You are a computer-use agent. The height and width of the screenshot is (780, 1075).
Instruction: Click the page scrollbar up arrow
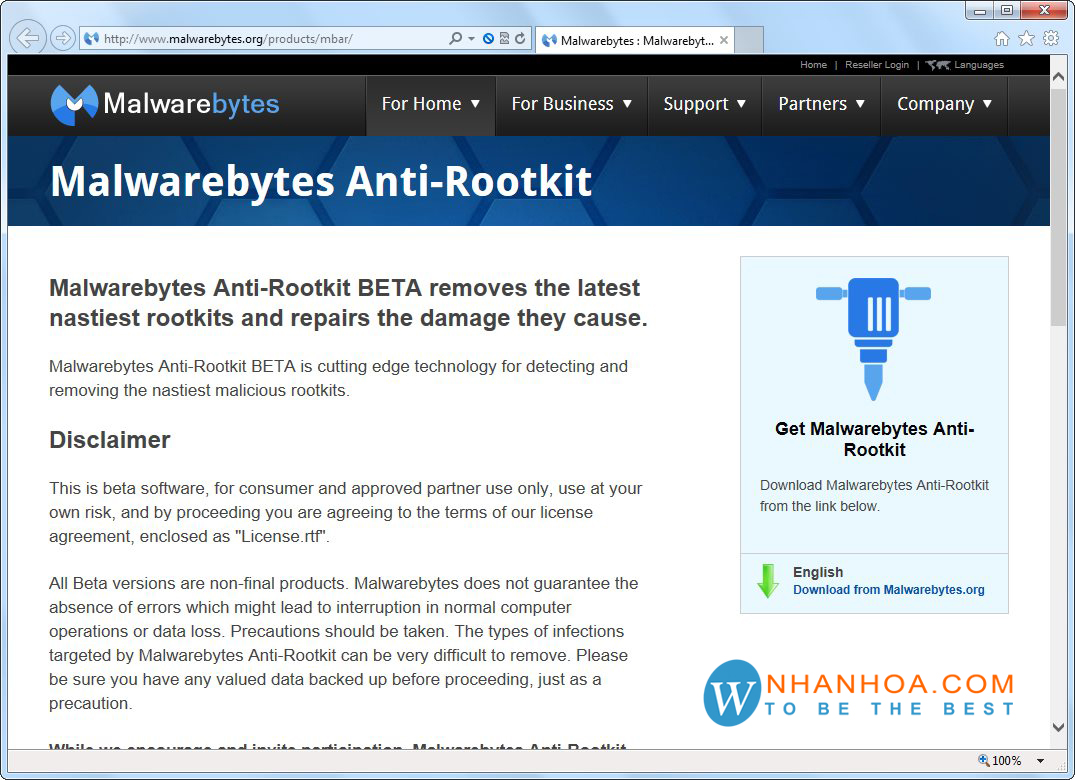[1059, 77]
